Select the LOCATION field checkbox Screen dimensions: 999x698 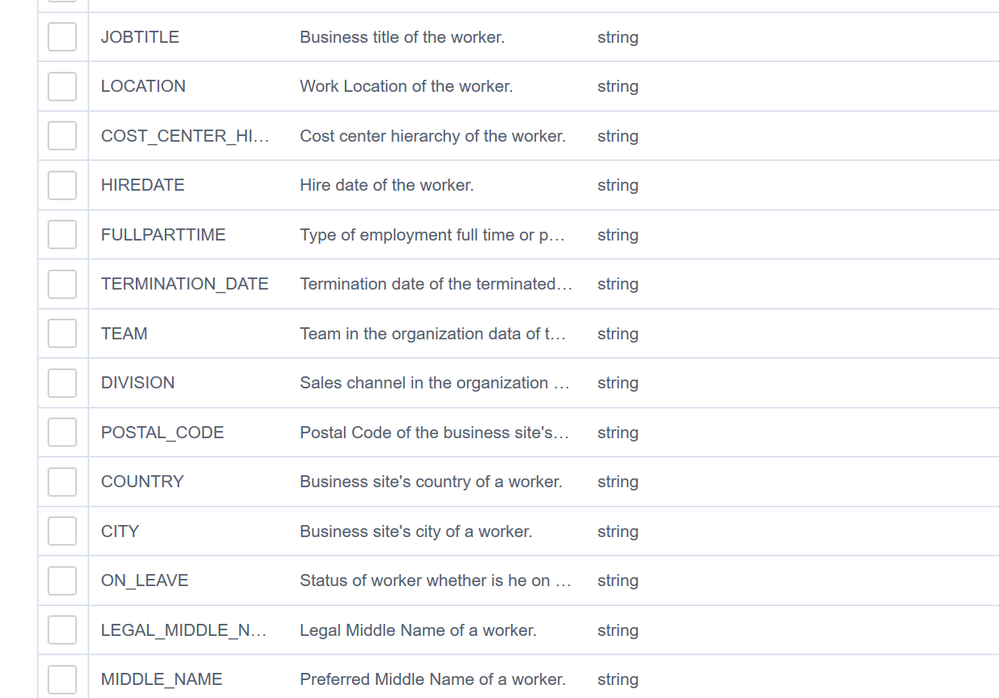click(x=62, y=86)
